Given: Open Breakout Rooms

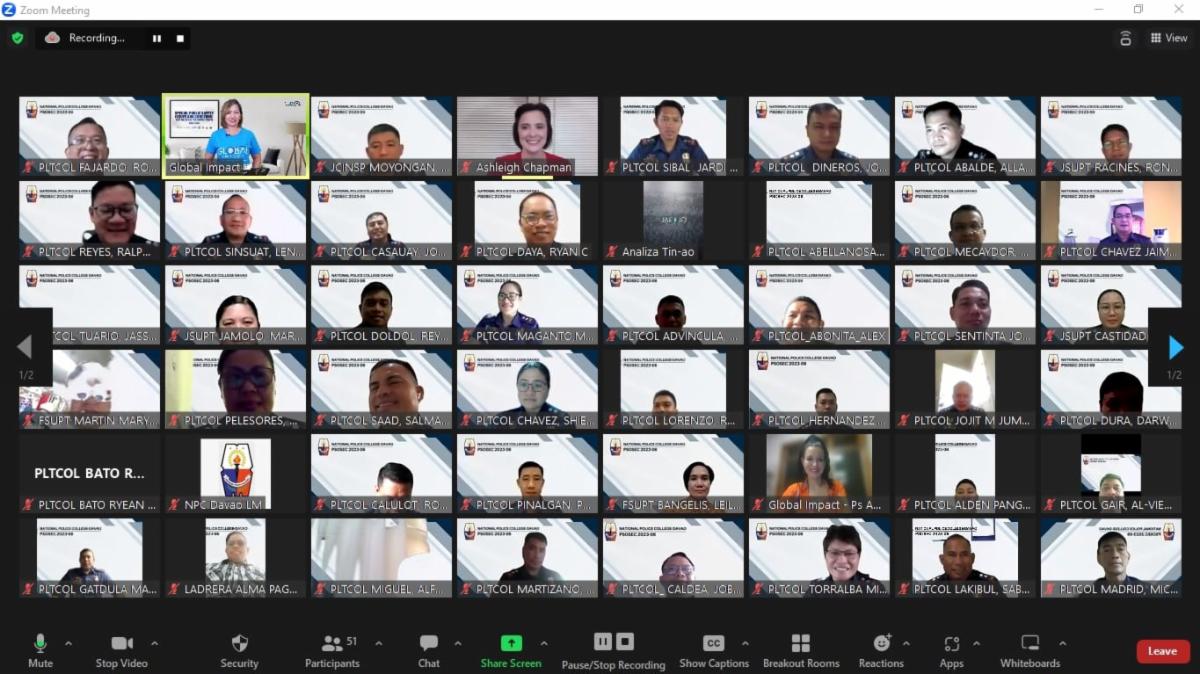Looking at the screenshot, I should tap(801, 650).
